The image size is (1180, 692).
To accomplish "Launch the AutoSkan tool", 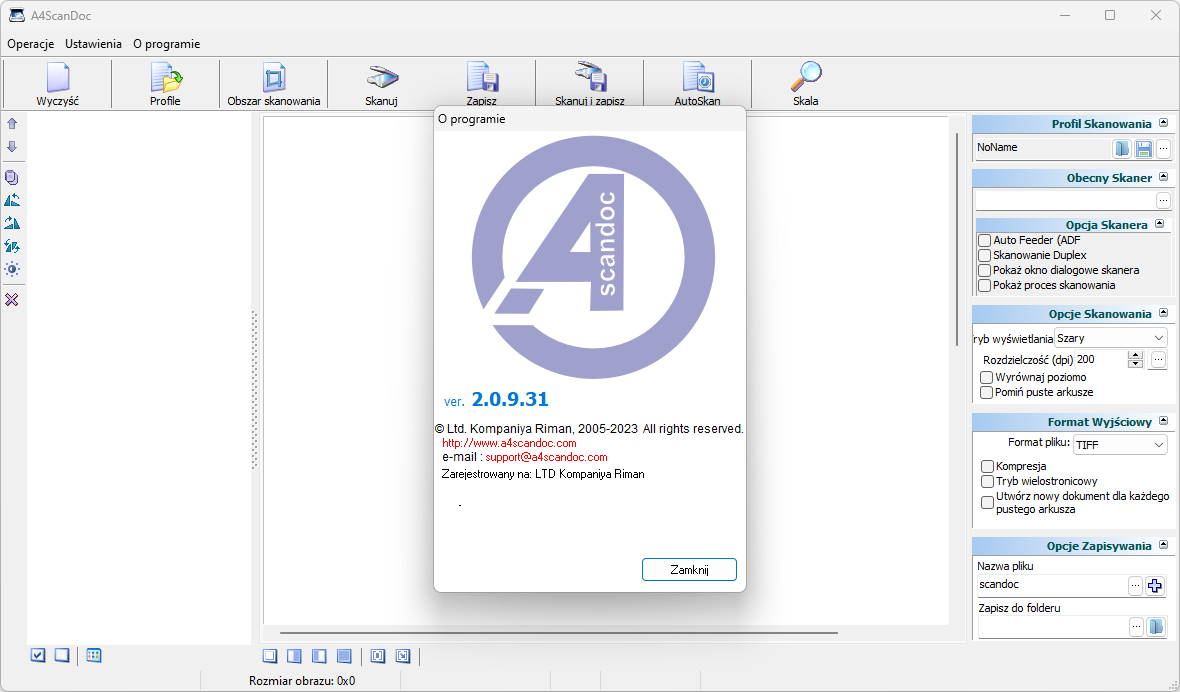I will (698, 84).
